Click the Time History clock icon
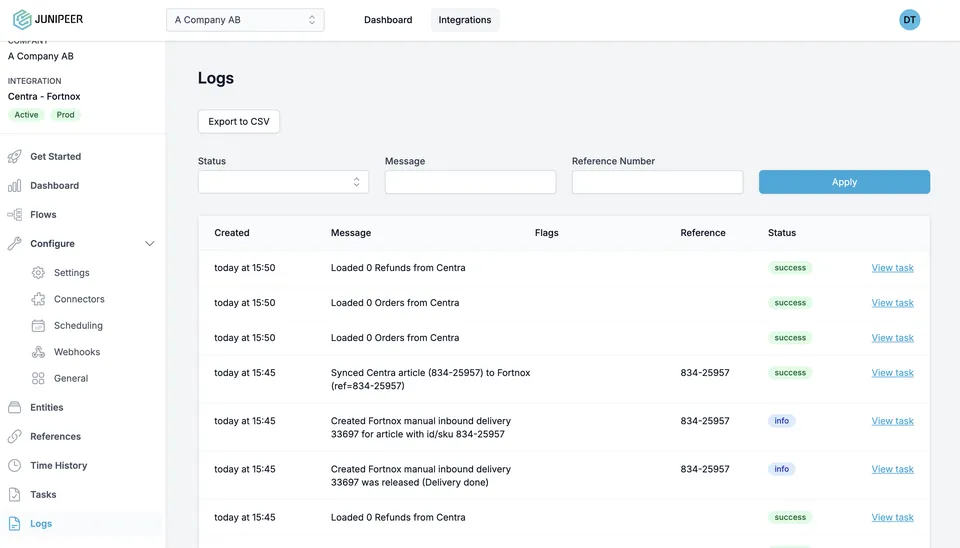This screenshot has width=960, height=548. coord(15,465)
